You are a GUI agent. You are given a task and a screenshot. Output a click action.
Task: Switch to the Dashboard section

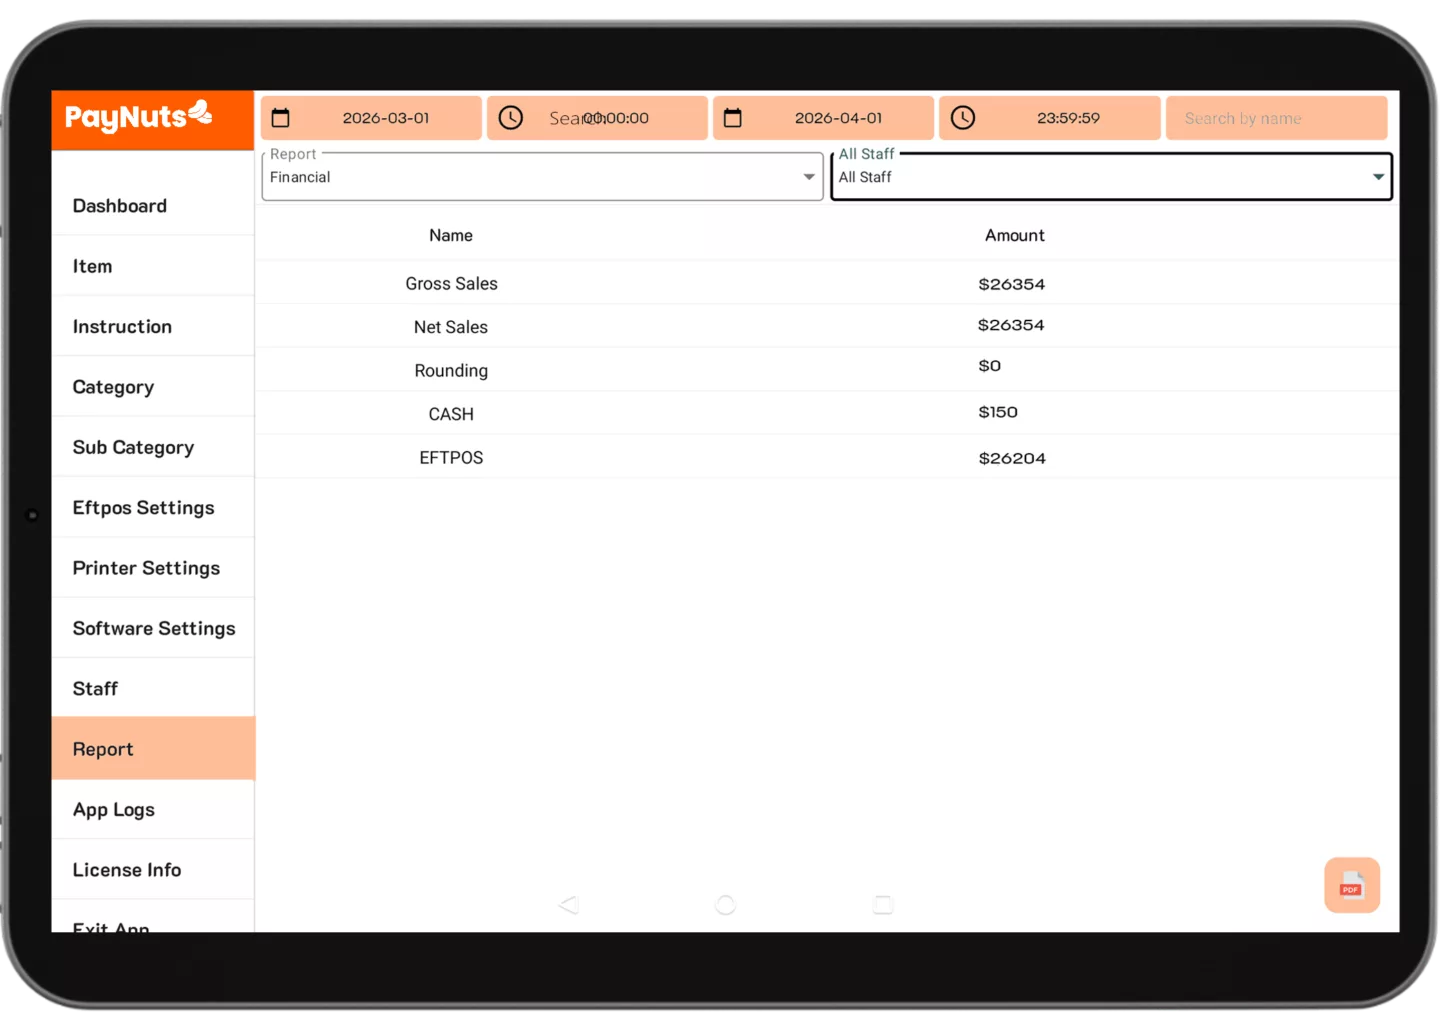pos(119,205)
